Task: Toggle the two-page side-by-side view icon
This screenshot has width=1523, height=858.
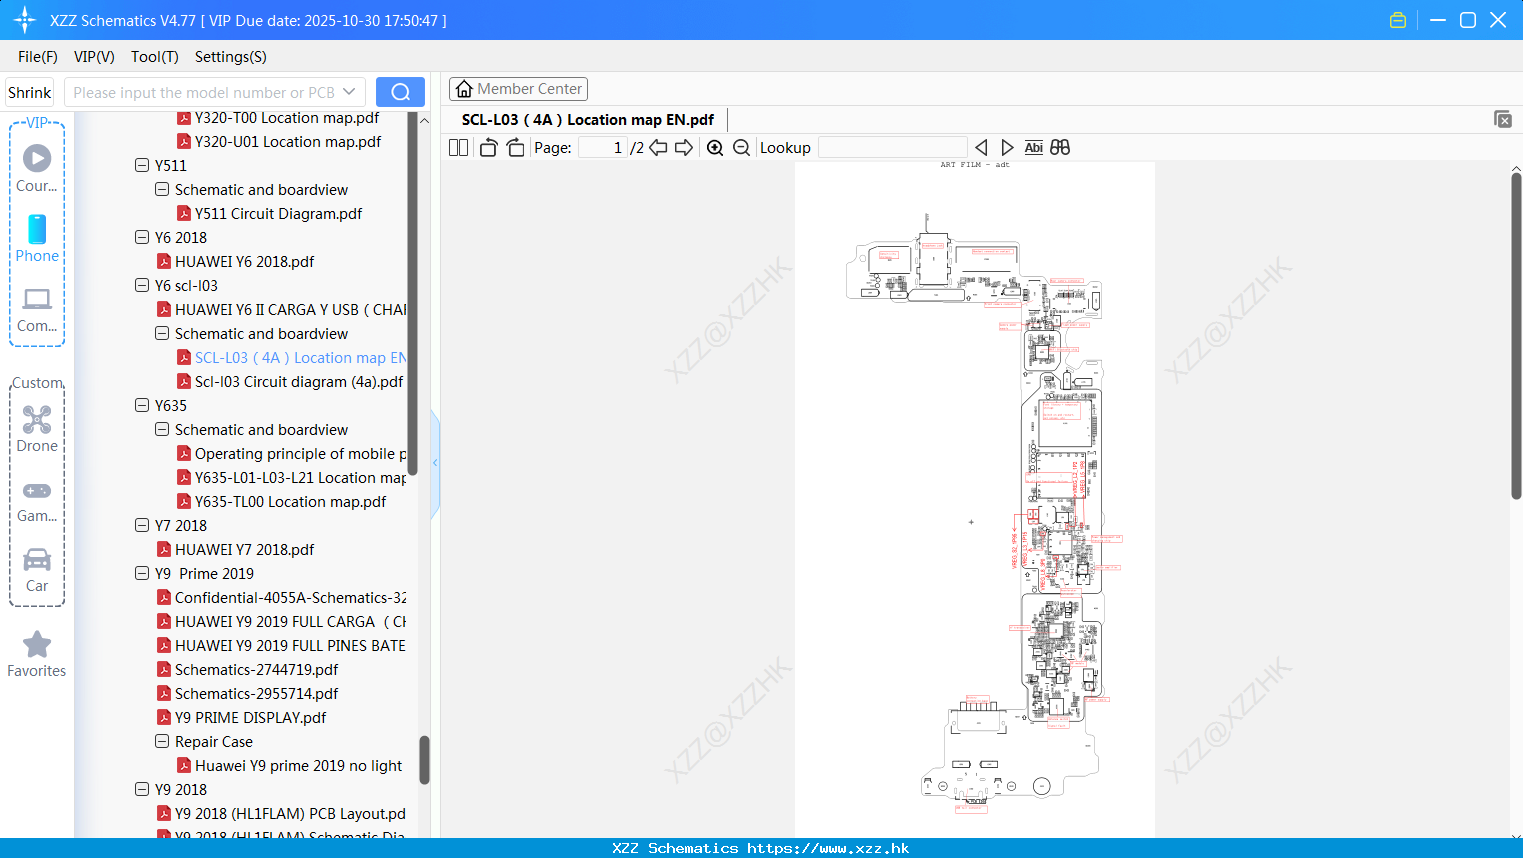Action: pyautogui.click(x=458, y=148)
